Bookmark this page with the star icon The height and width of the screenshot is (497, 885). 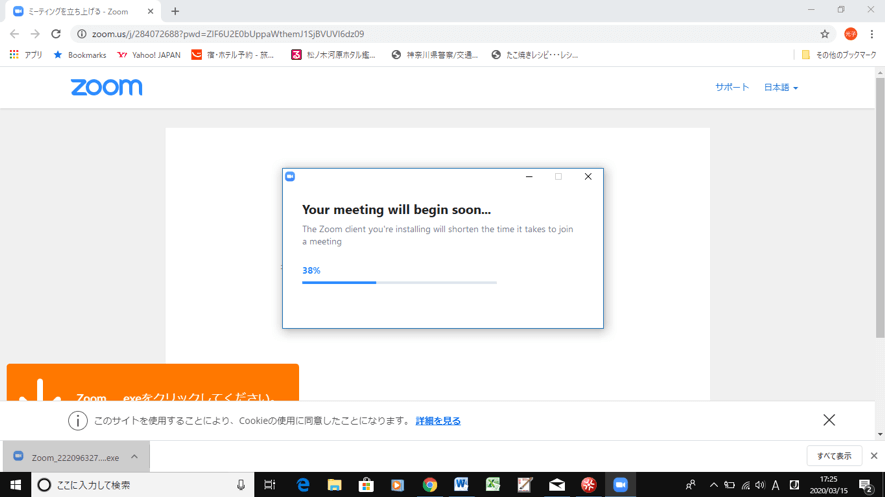825,34
